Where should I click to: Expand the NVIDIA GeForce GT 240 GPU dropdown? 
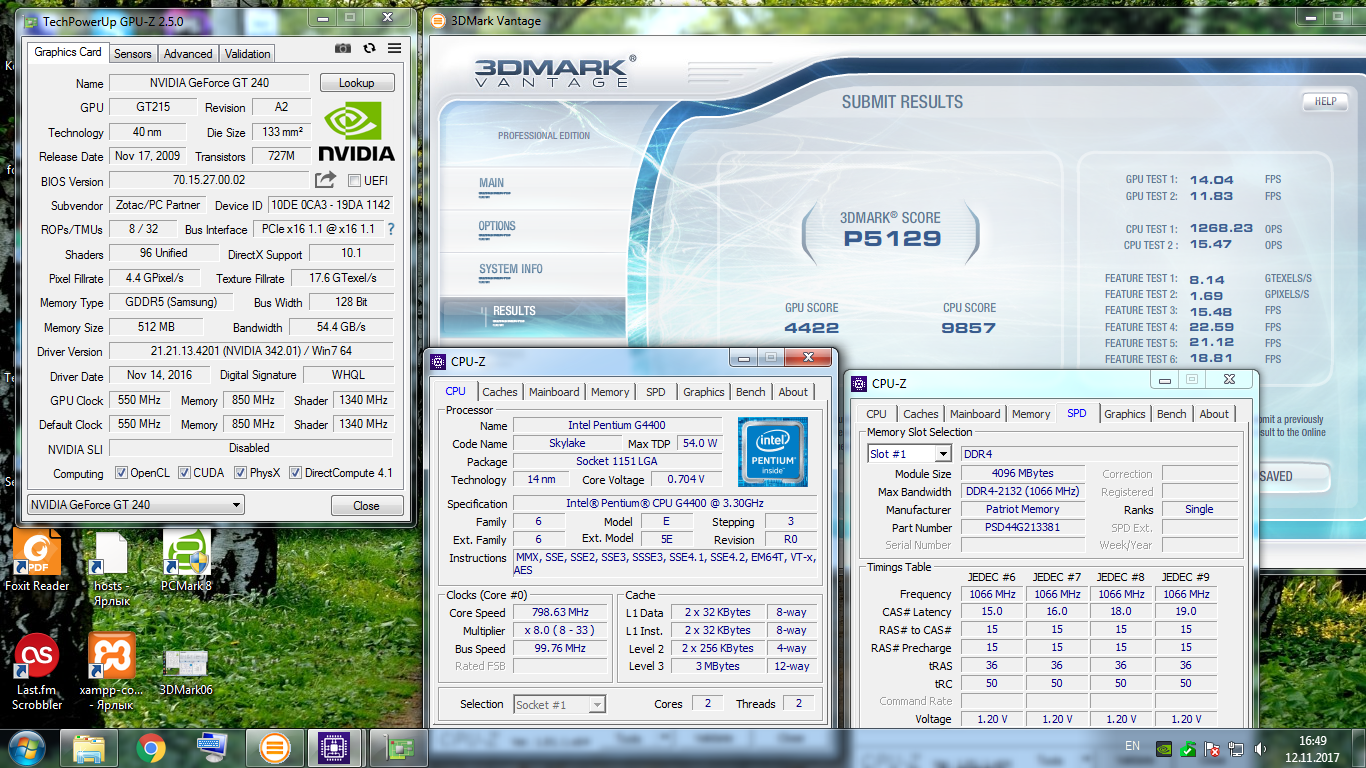click(135, 505)
